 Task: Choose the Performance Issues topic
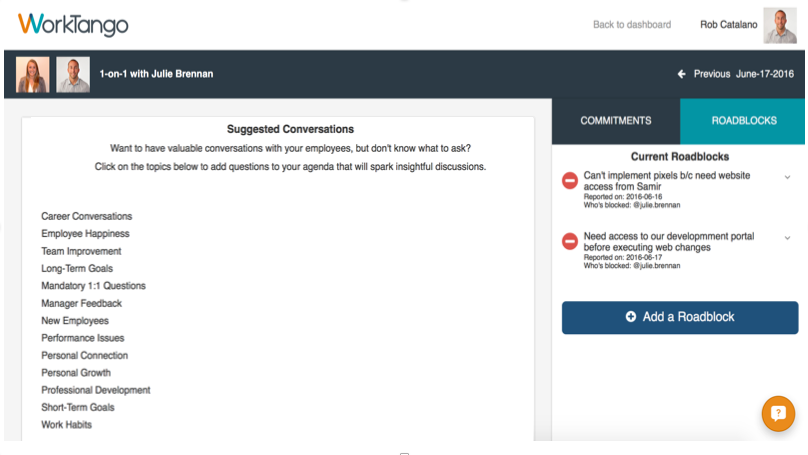click(x=82, y=338)
